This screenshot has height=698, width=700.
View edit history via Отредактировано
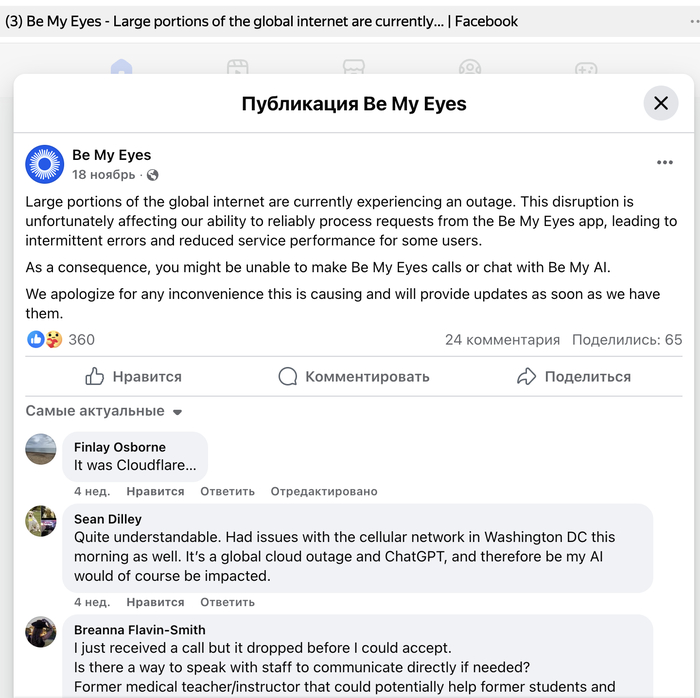(x=324, y=492)
